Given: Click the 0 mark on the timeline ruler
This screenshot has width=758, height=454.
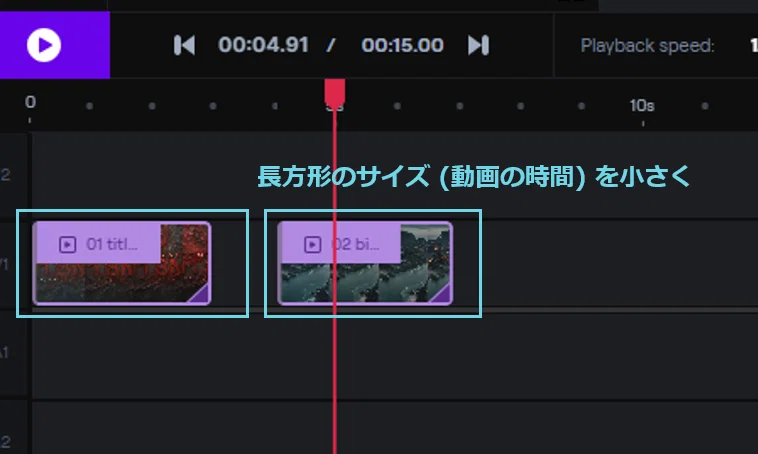Looking at the screenshot, I should pyautogui.click(x=30, y=103).
